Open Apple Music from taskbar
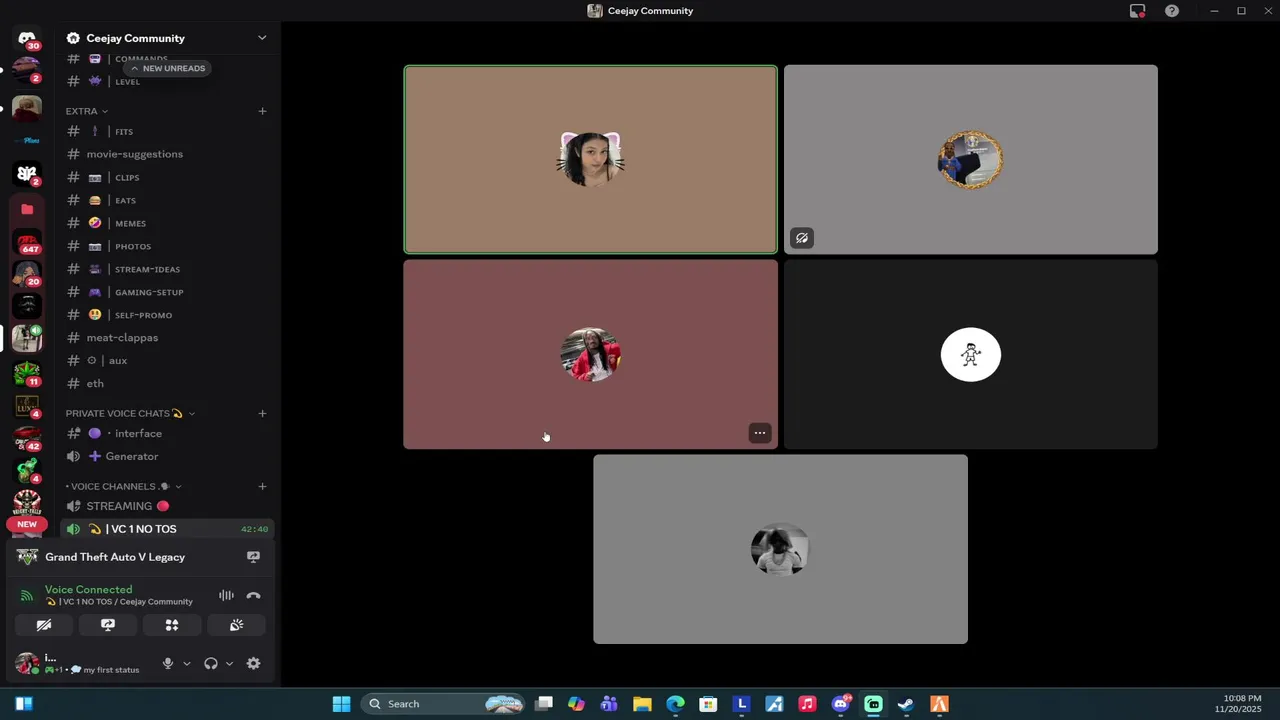1280x720 pixels. point(807,704)
